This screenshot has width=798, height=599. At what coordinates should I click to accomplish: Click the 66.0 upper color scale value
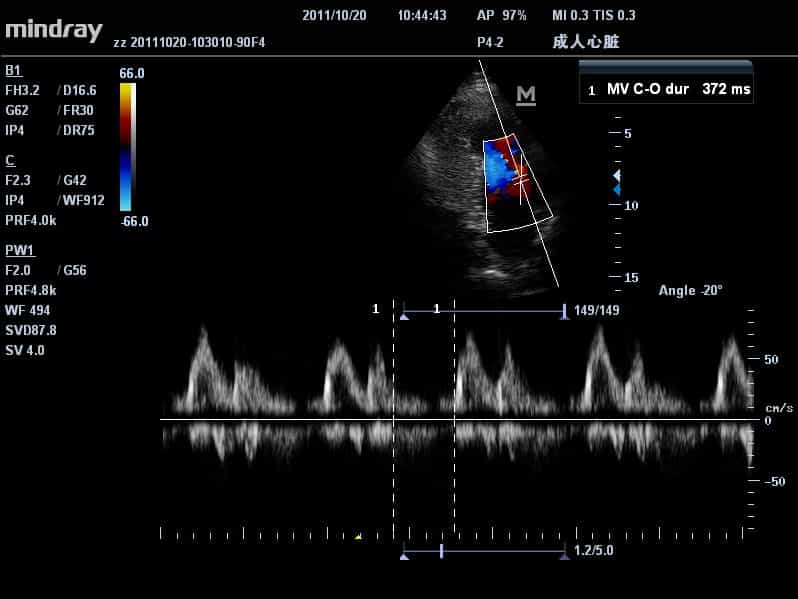(132, 73)
